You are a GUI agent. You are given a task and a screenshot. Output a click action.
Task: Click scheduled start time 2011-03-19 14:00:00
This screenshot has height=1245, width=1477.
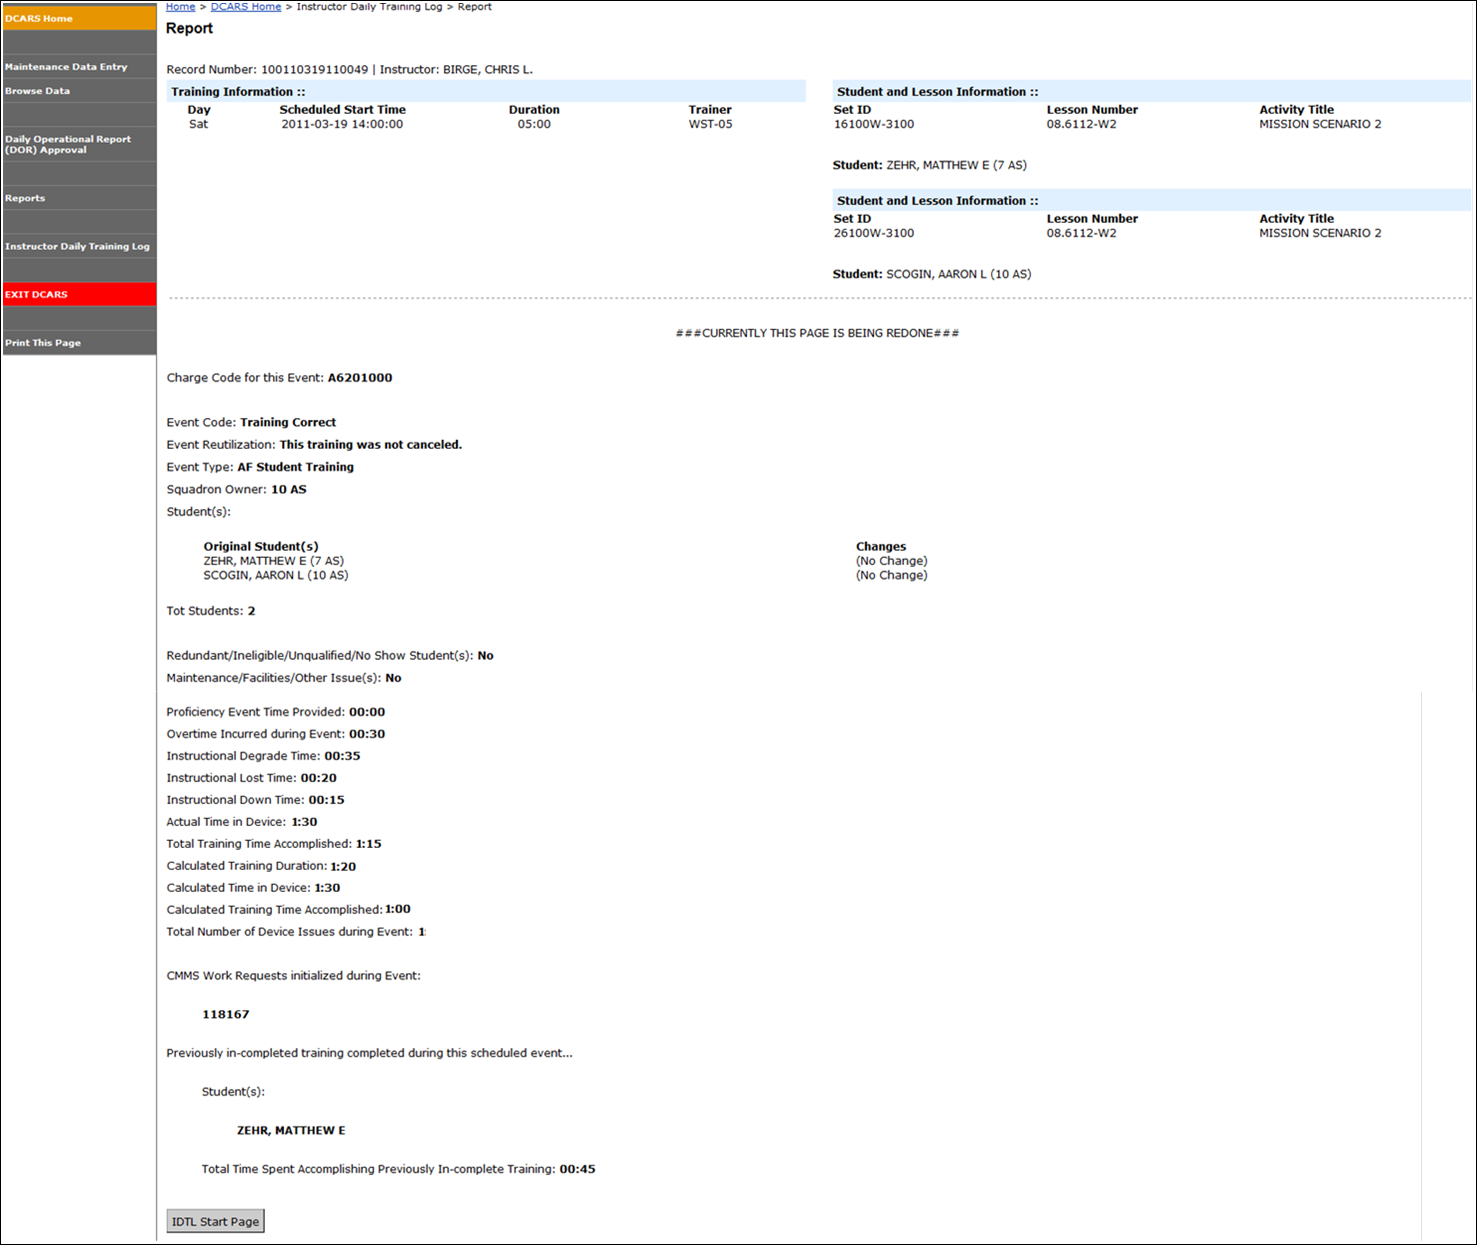coord(342,124)
